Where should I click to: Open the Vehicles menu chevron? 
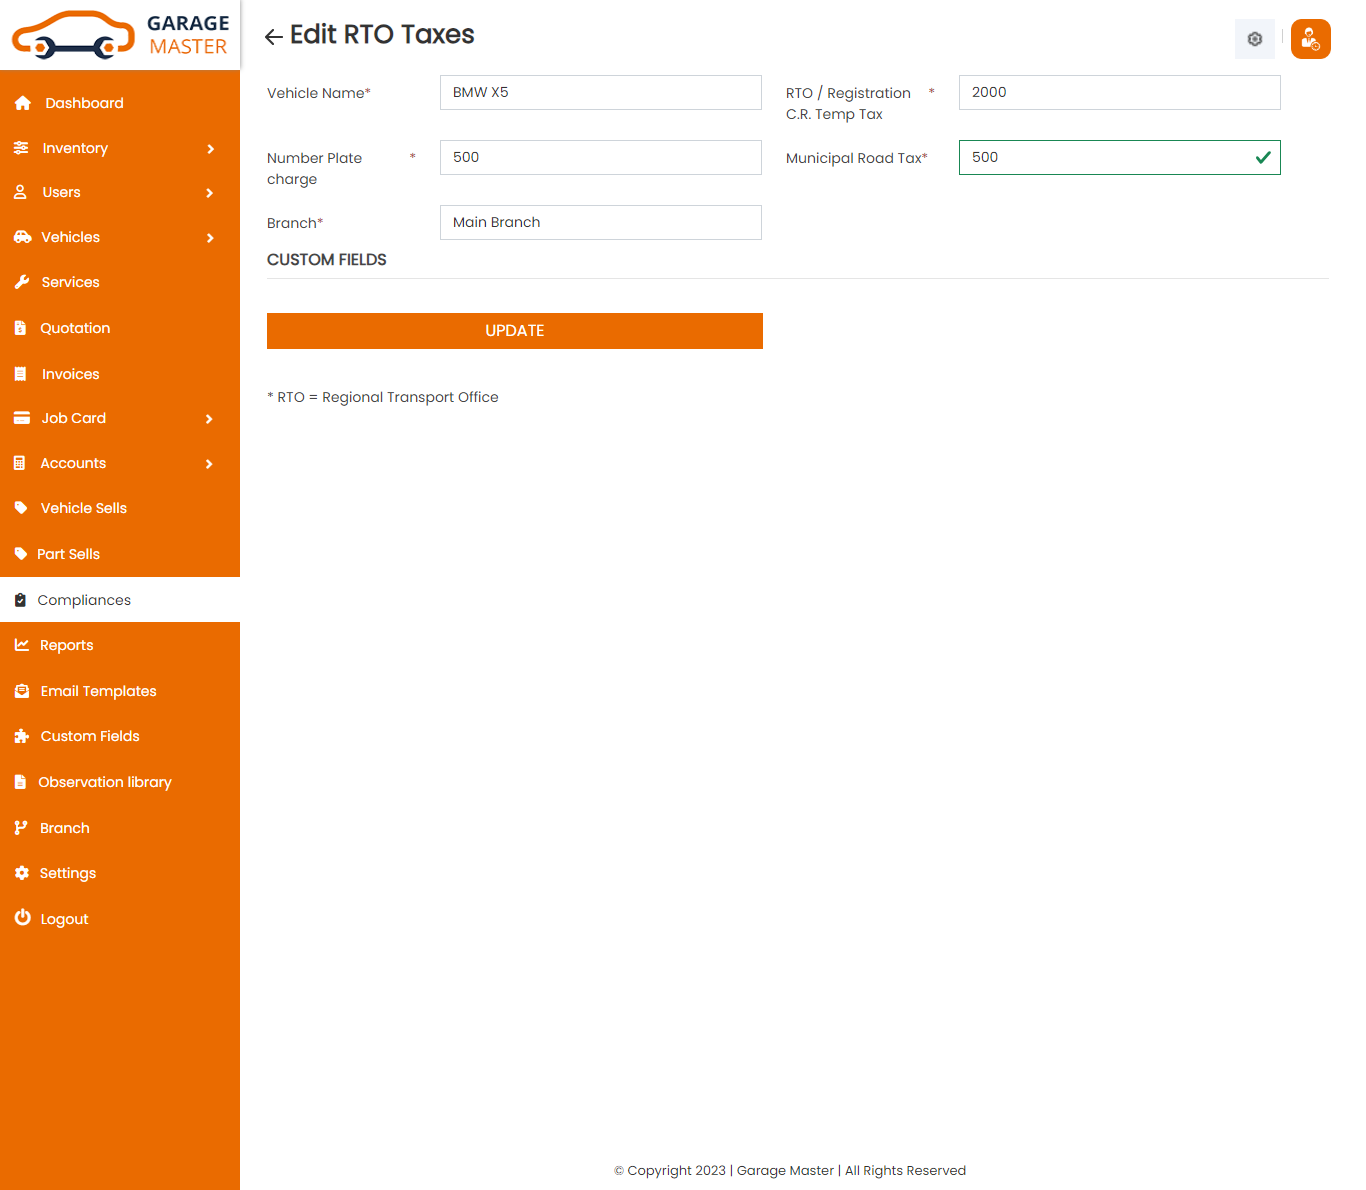pyautogui.click(x=210, y=238)
